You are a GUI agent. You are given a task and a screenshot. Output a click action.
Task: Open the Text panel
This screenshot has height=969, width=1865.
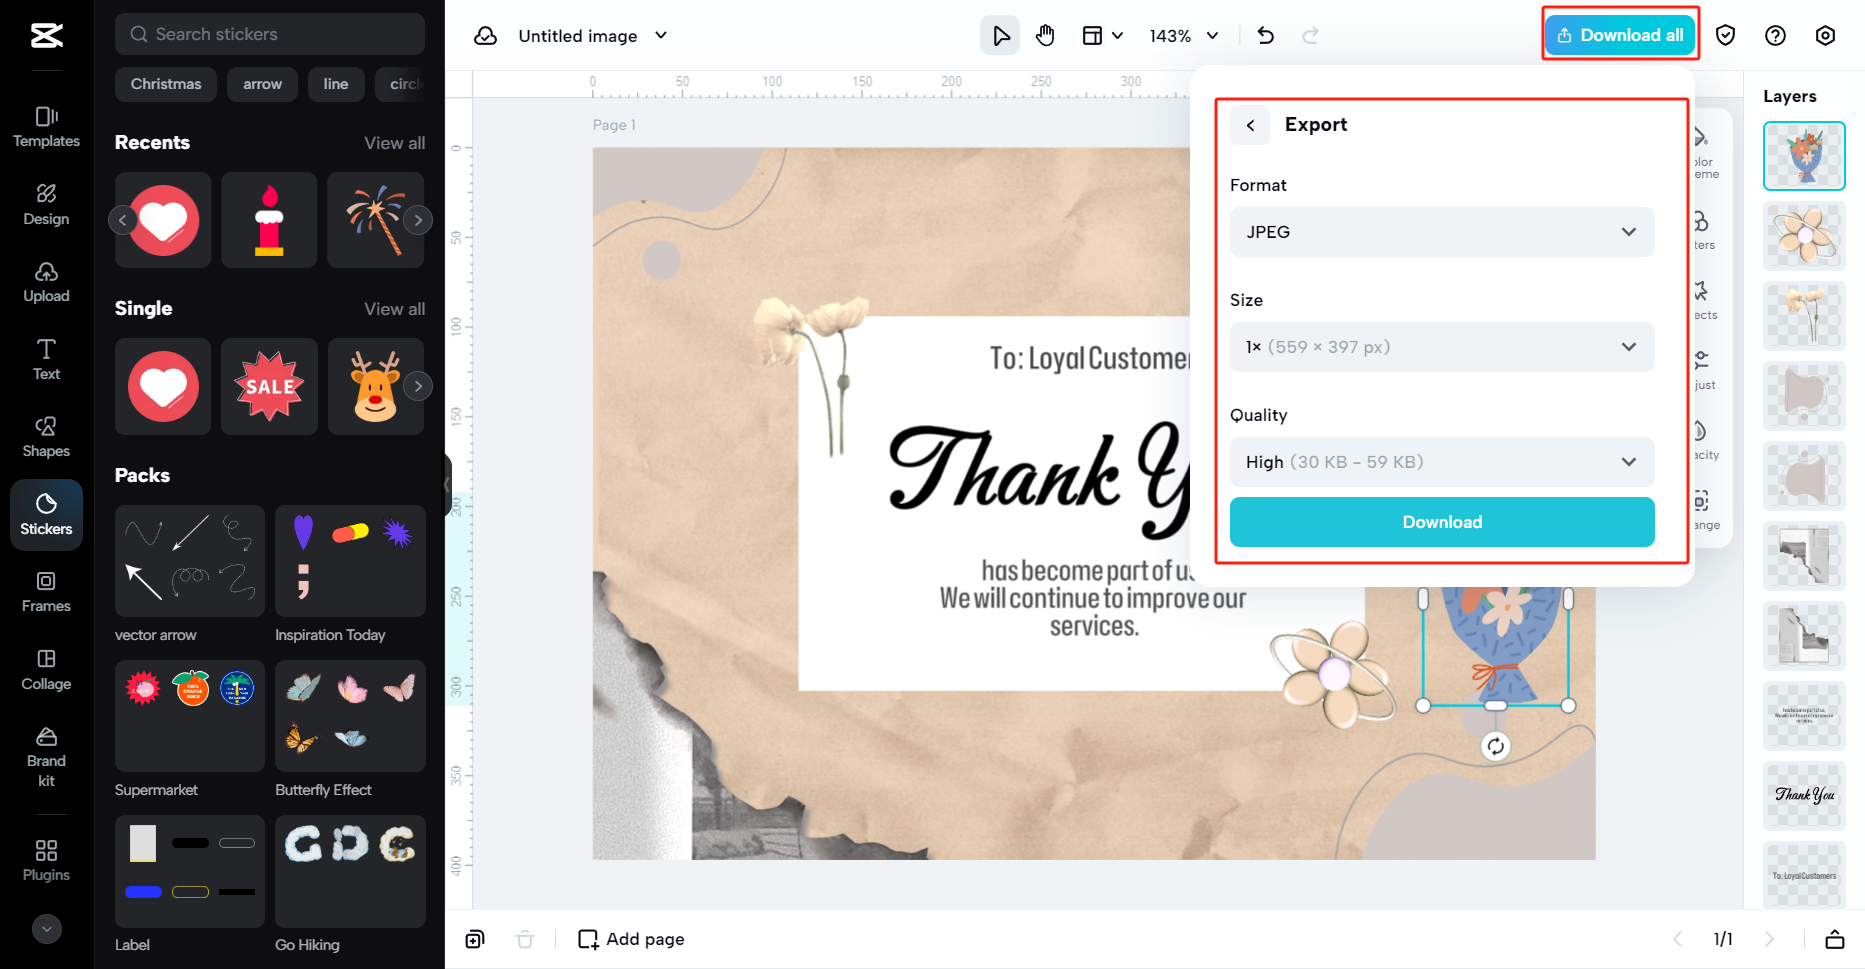pos(46,360)
